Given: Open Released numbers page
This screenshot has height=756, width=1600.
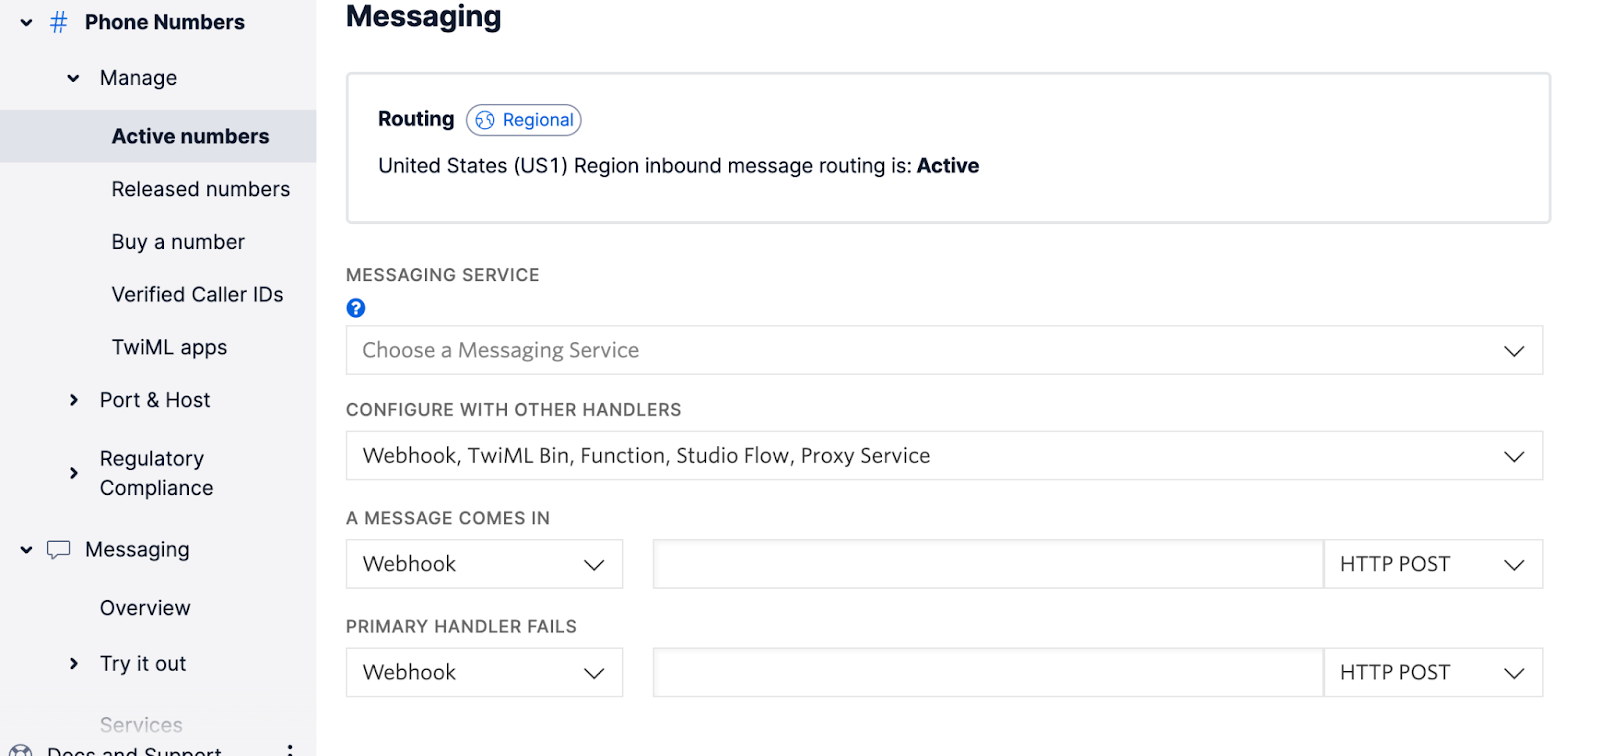Looking at the screenshot, I should coord(201,189).
